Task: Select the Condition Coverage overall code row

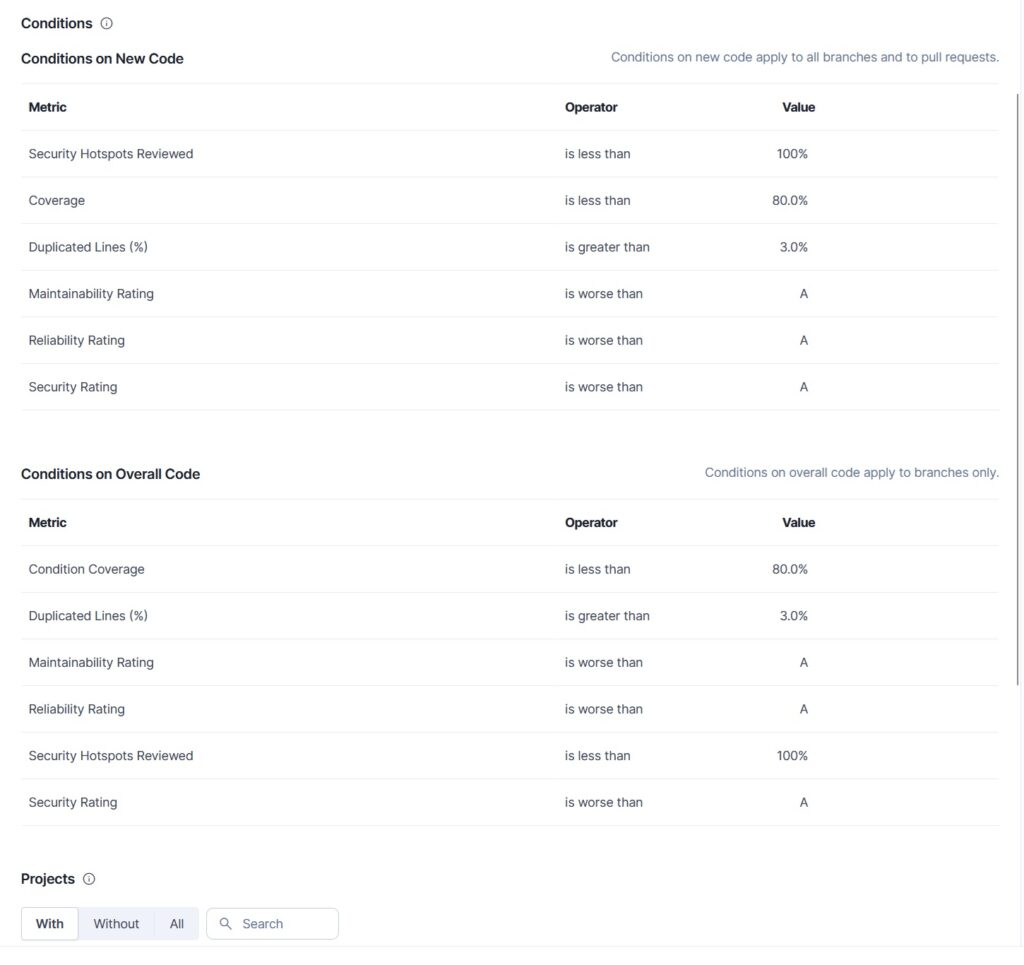Action: pyautogui.click(x=86, y=568)
